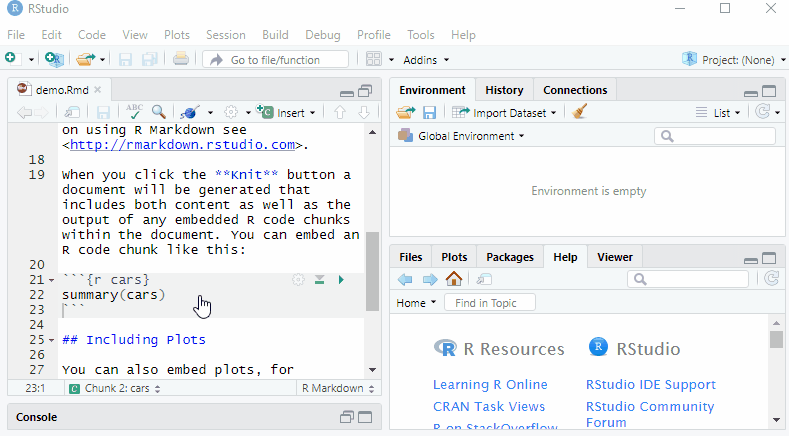Click the main toolbar Save icon
Viewport: 789px width, 436px height.
(125, 60)
